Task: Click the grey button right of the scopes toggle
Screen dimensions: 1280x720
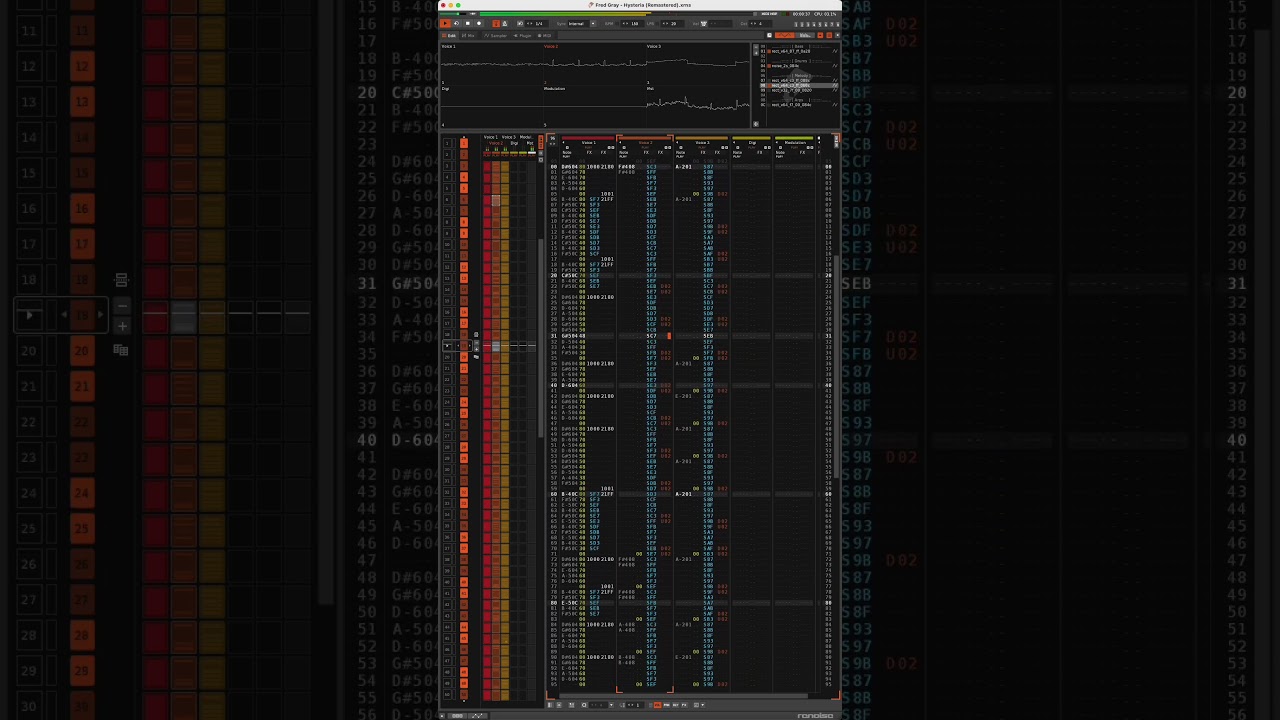Action: click(806, 35)
